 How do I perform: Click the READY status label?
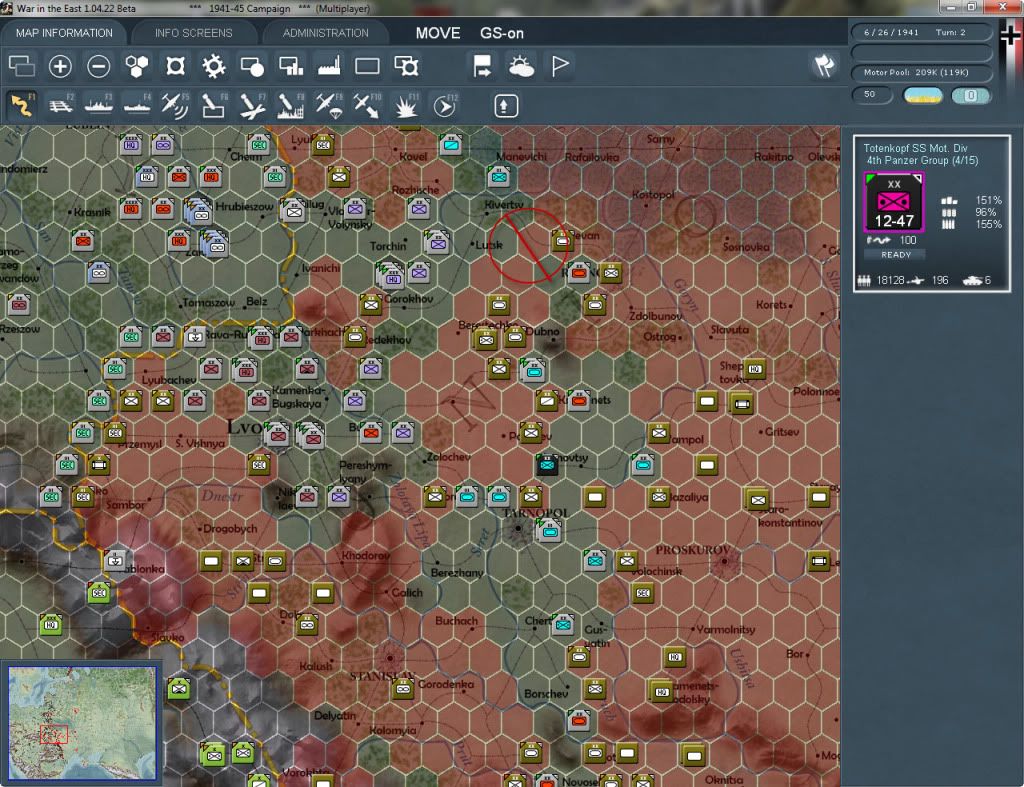tap(895, 255)
